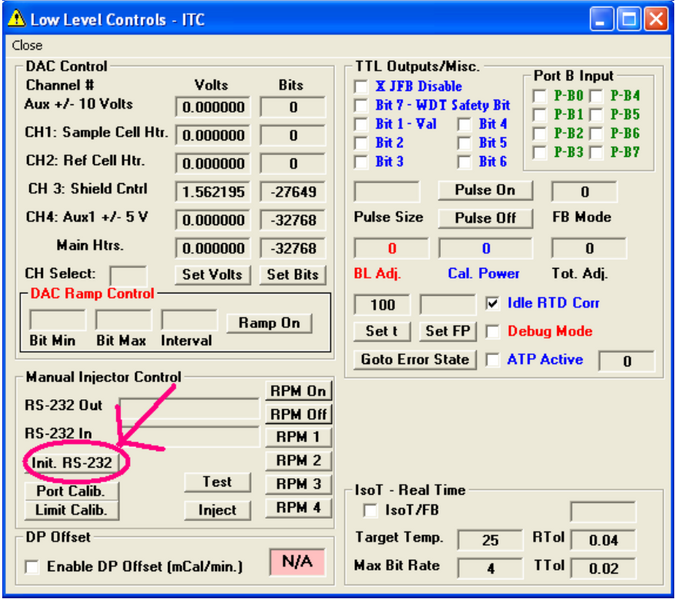675x599 pixels.
Task: Select the RPM 4 button
Action: click(298, 508)
